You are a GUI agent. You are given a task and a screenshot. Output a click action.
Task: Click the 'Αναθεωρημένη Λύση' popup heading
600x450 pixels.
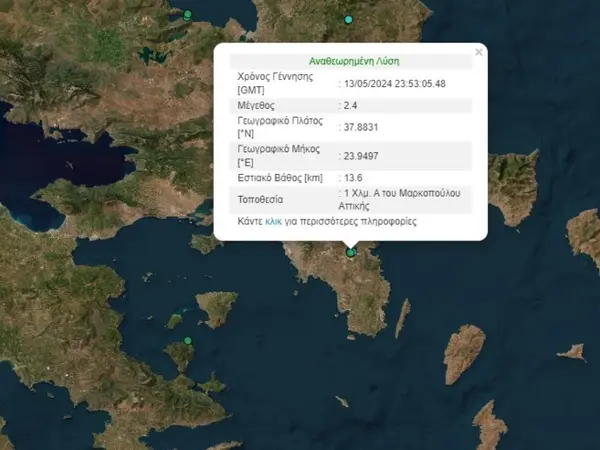point(349,61)
